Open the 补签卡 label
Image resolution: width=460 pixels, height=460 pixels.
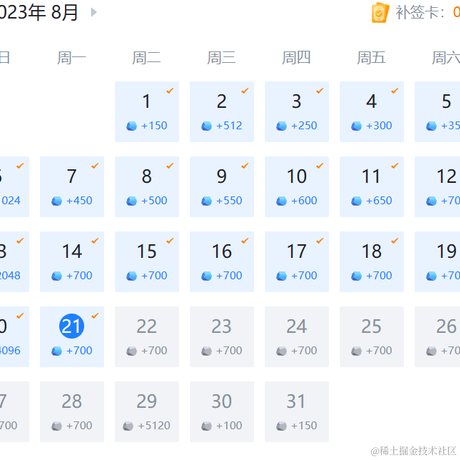(420, 13)
